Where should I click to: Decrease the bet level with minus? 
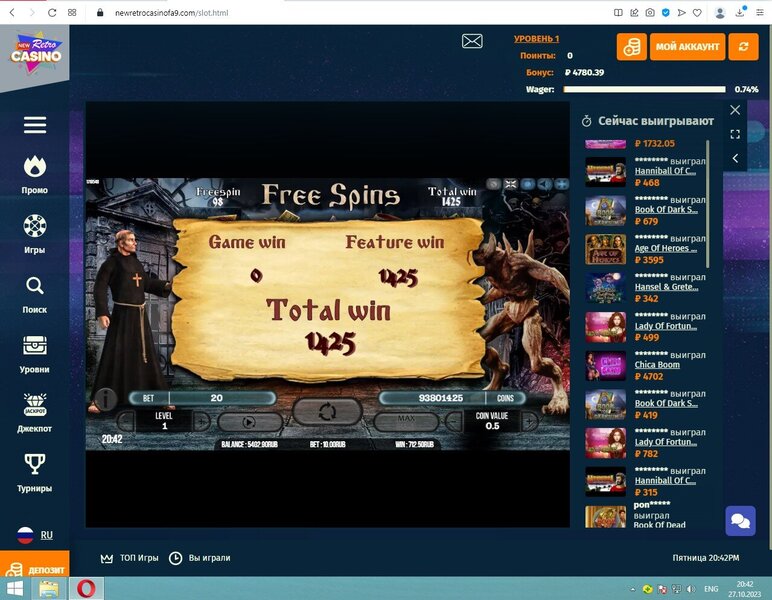[126, 422]
